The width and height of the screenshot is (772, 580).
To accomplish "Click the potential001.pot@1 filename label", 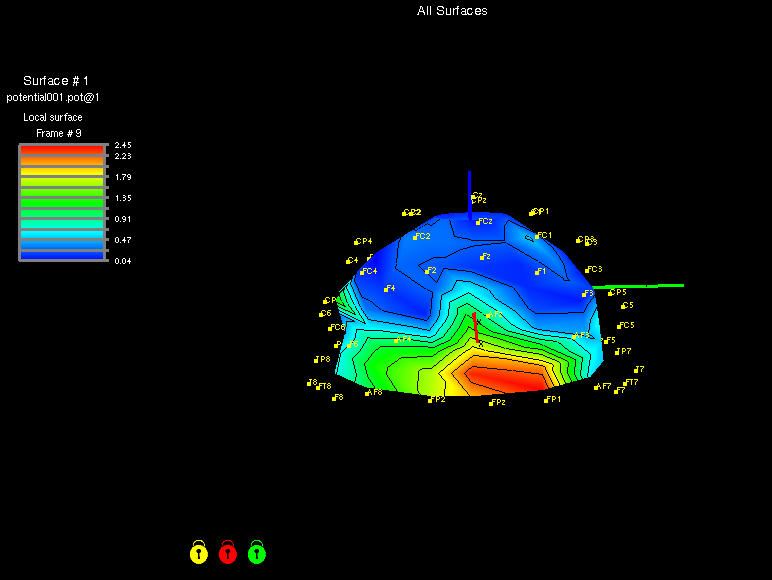I will click(53, 98).
